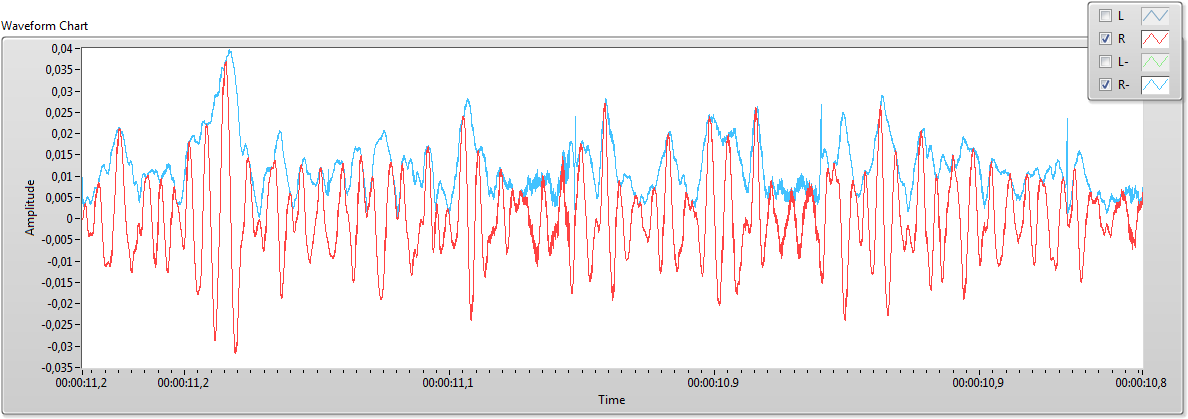The width and height of the screenshot is (1188, 419).
Task: Click the 0,01 y-axis tick label
Action: pos(62,176)
